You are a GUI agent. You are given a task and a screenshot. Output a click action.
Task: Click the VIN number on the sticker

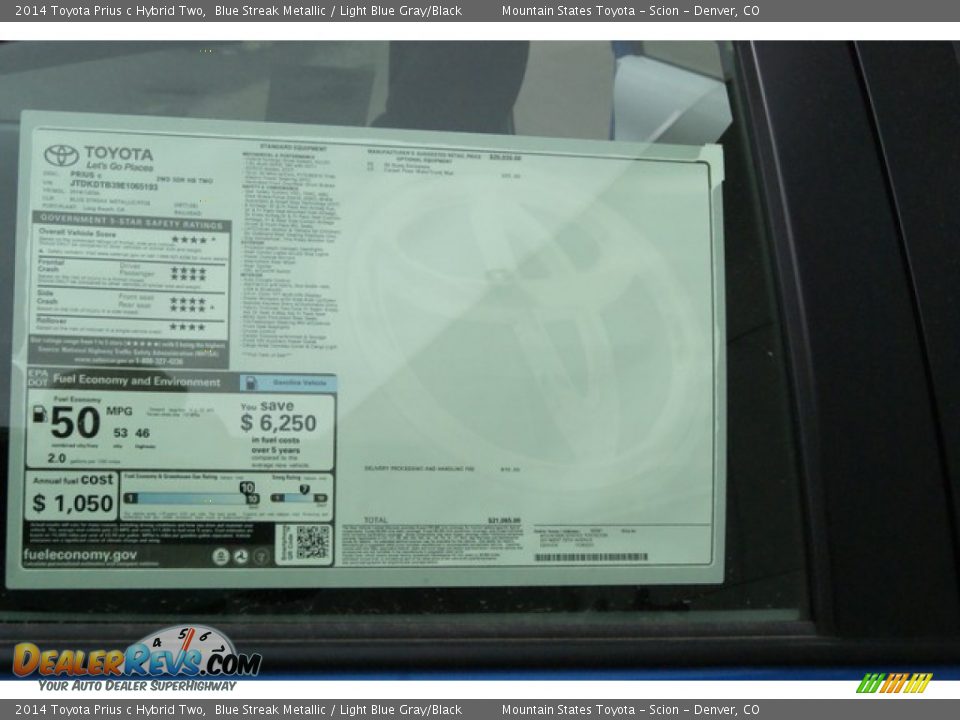[113, 186]
